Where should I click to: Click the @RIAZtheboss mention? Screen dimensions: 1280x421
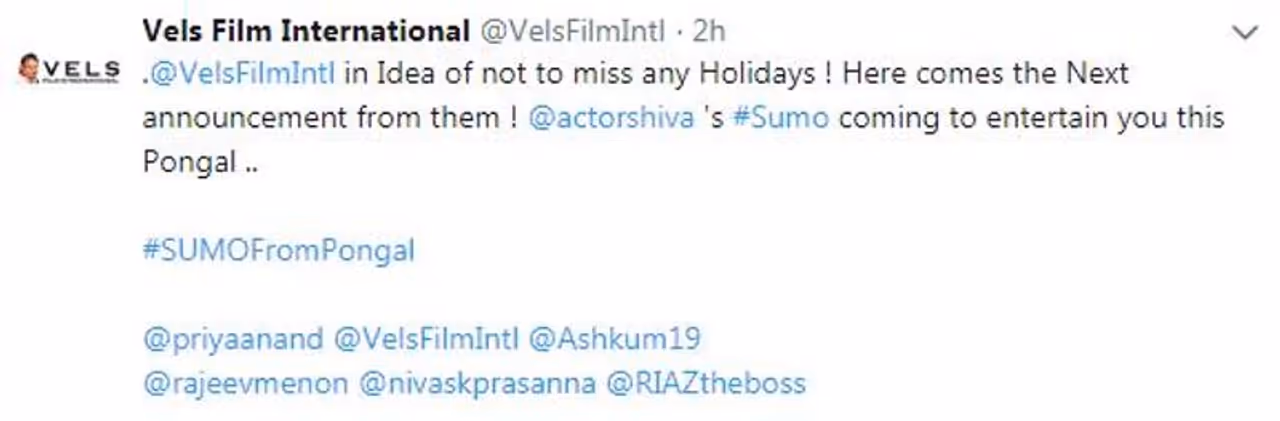pos(706,383)
